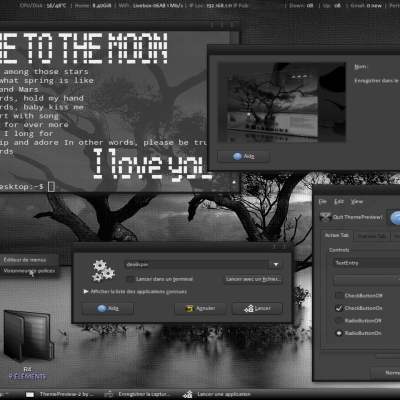Click Aide button in run dialog

point(108,308)
